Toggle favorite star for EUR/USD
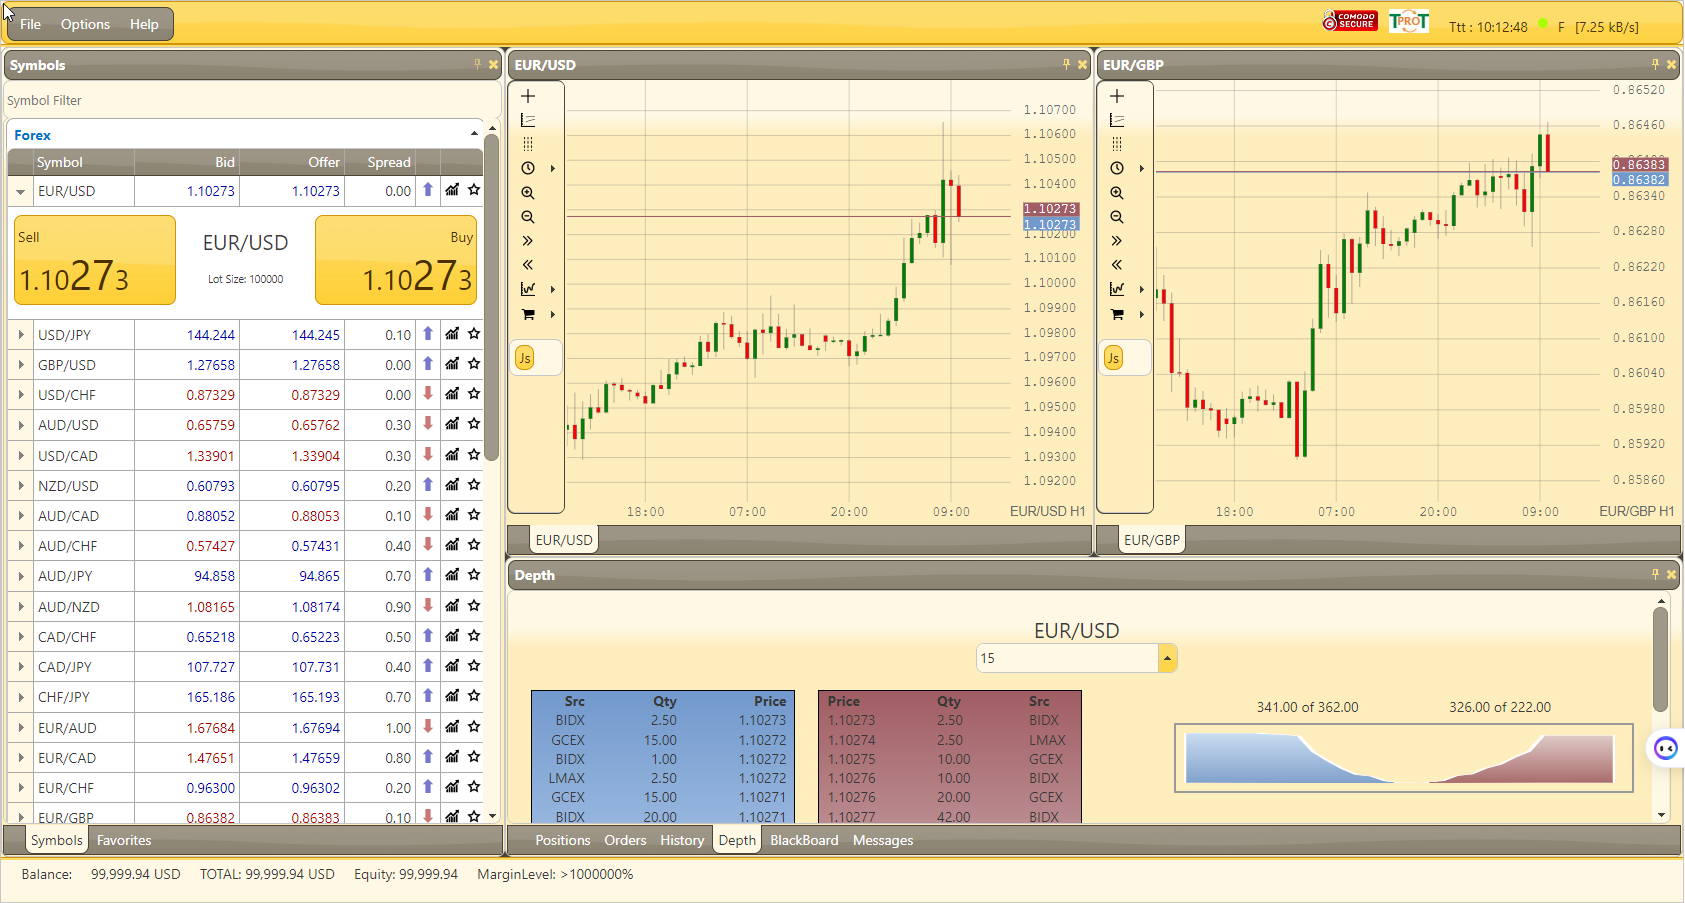This screenshot has height=903, width=1685. 474,190
